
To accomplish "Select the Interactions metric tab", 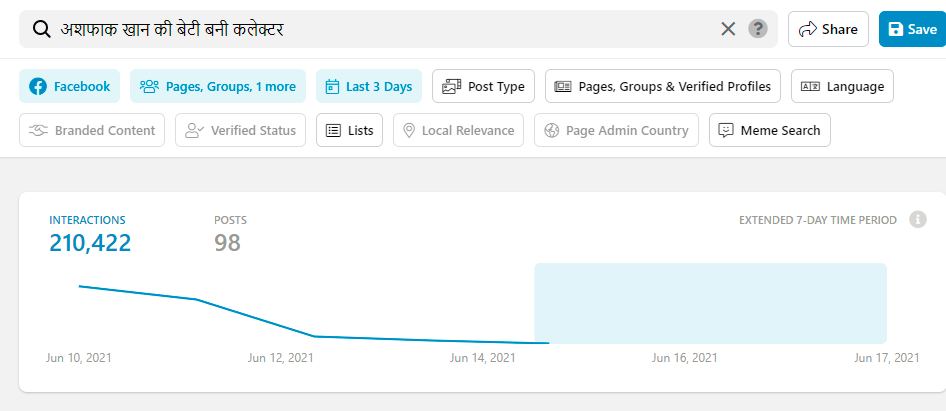I will coord(89,232).
